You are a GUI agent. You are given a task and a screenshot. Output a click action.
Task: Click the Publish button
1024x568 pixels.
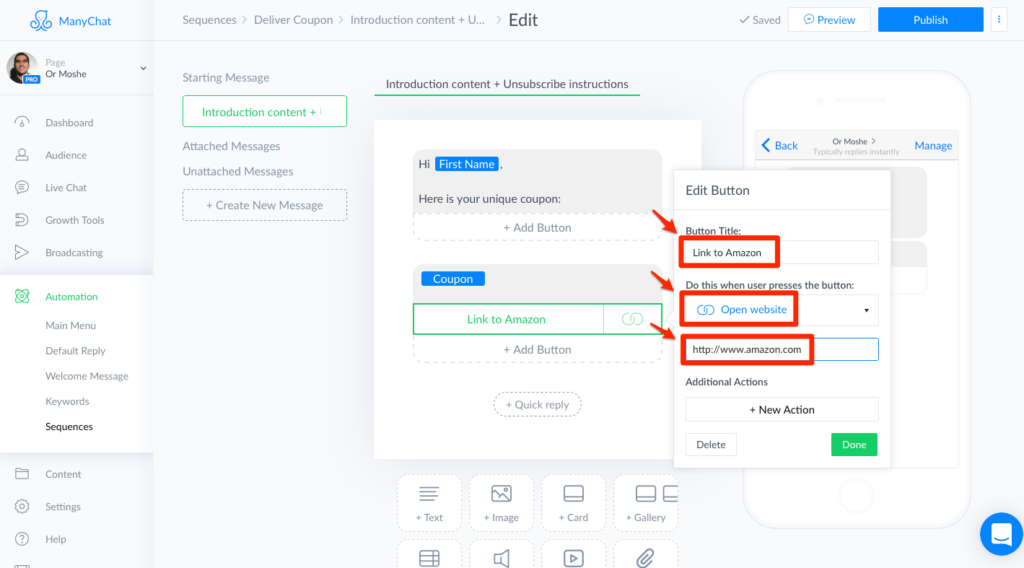[x=930, y=20]
